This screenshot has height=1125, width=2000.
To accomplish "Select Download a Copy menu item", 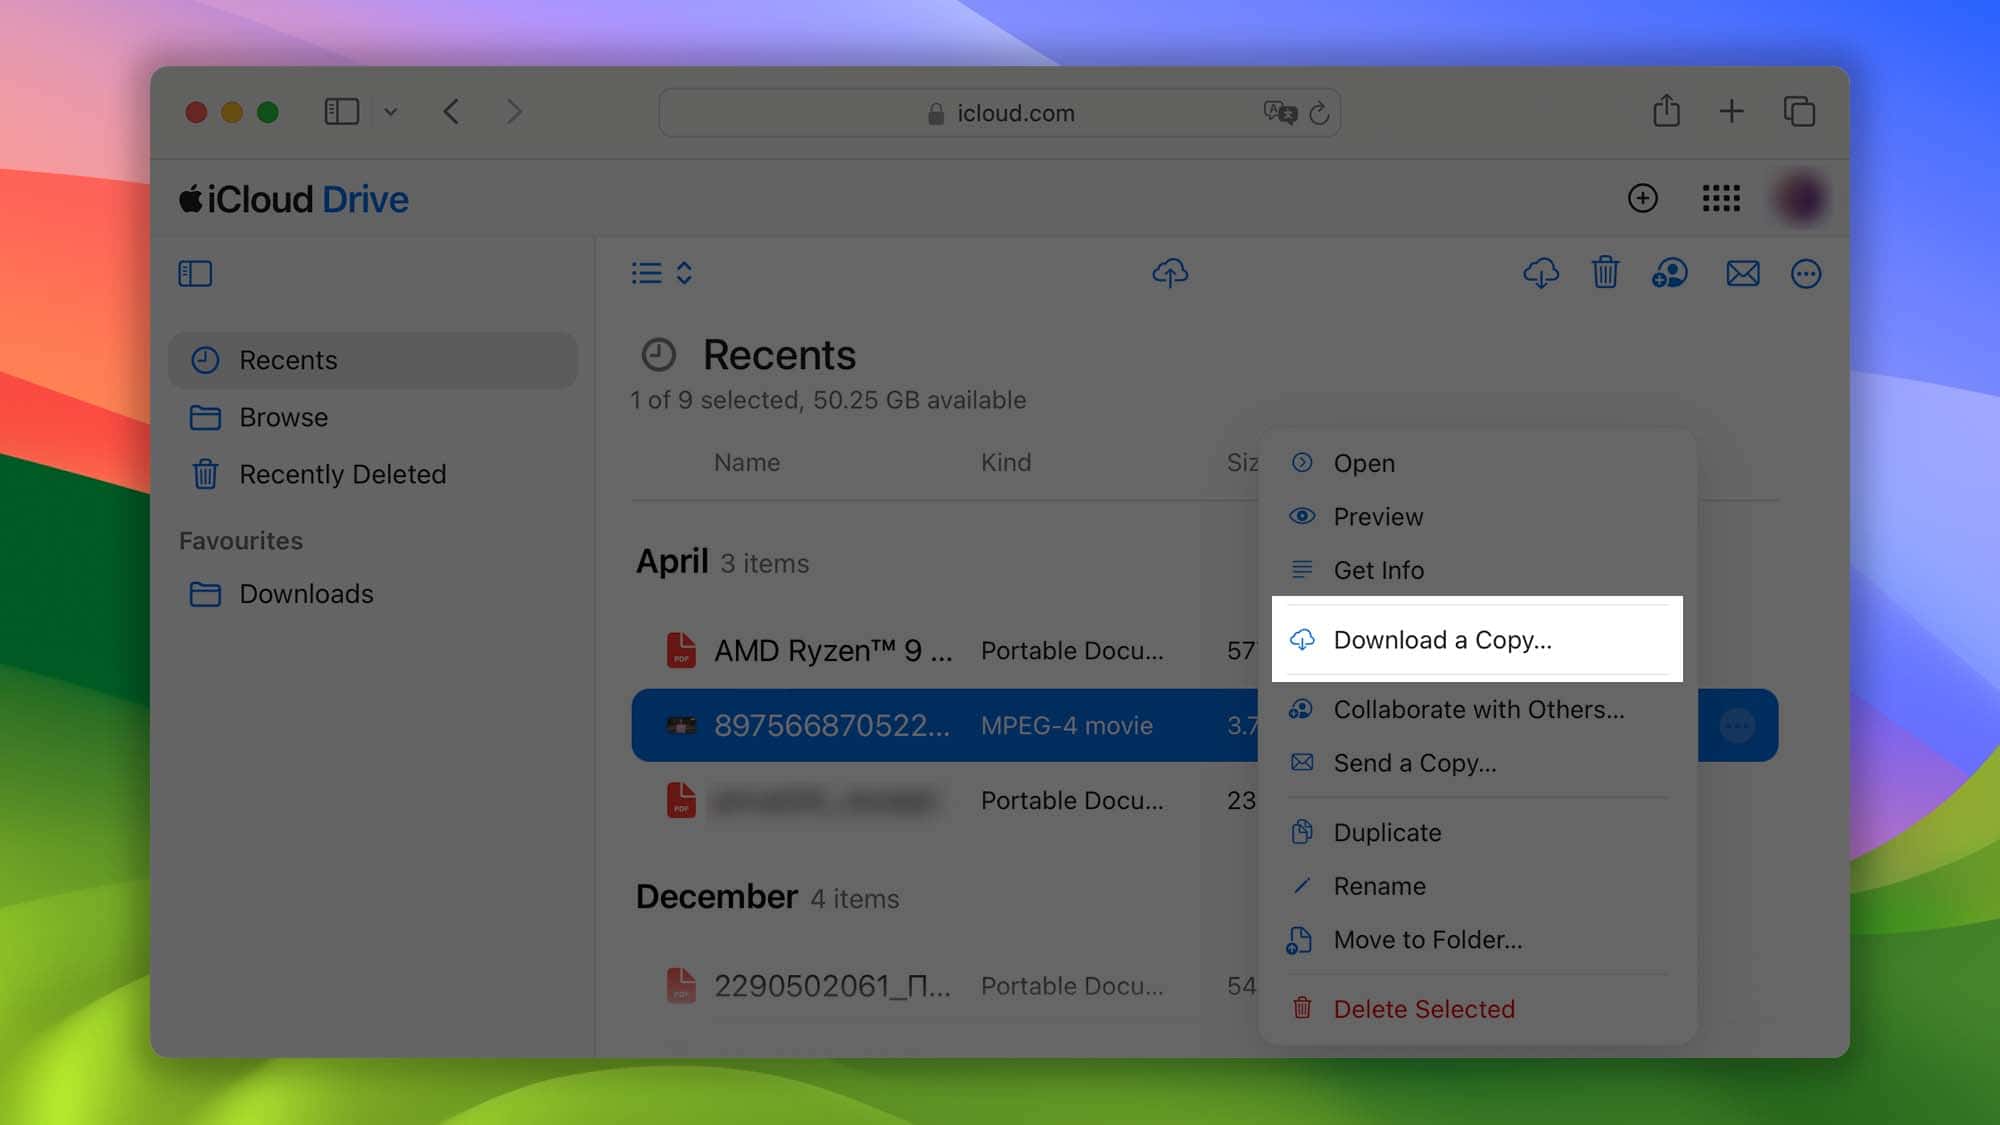I will (x=1442, y=640).
